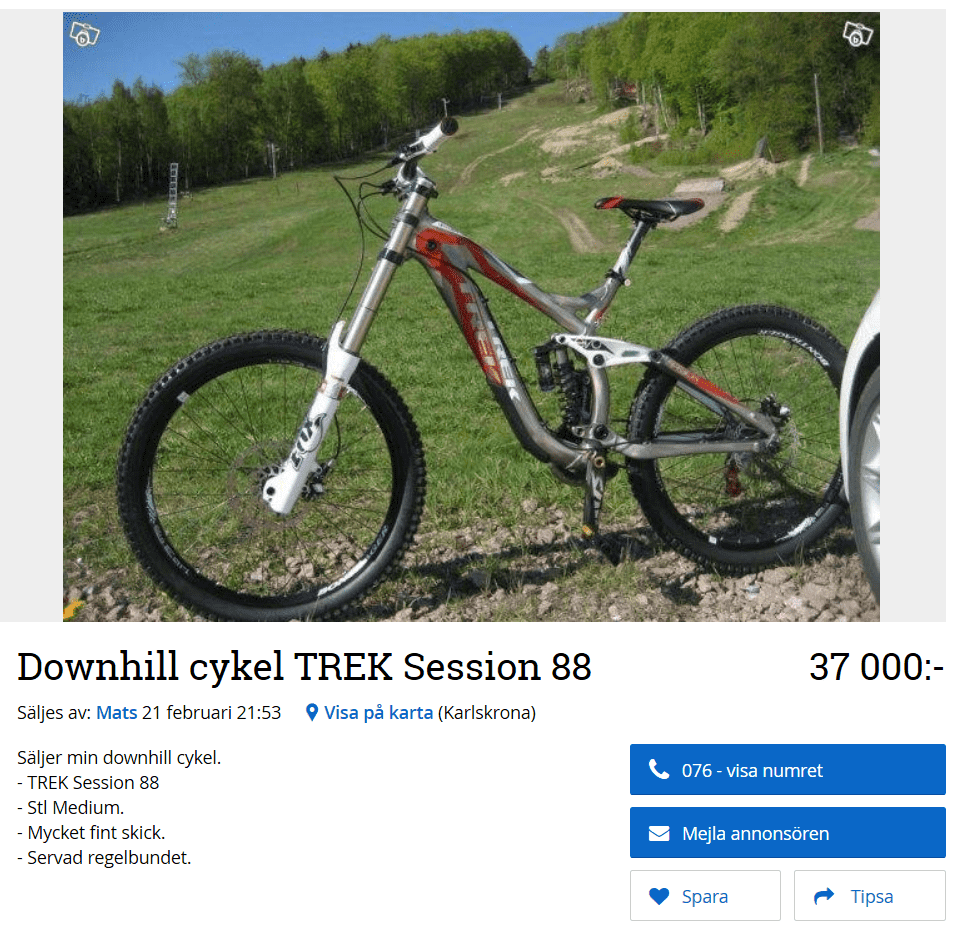Click the posting date 21 februari 21:53
961x926 pixels.
tap(211, 713)
